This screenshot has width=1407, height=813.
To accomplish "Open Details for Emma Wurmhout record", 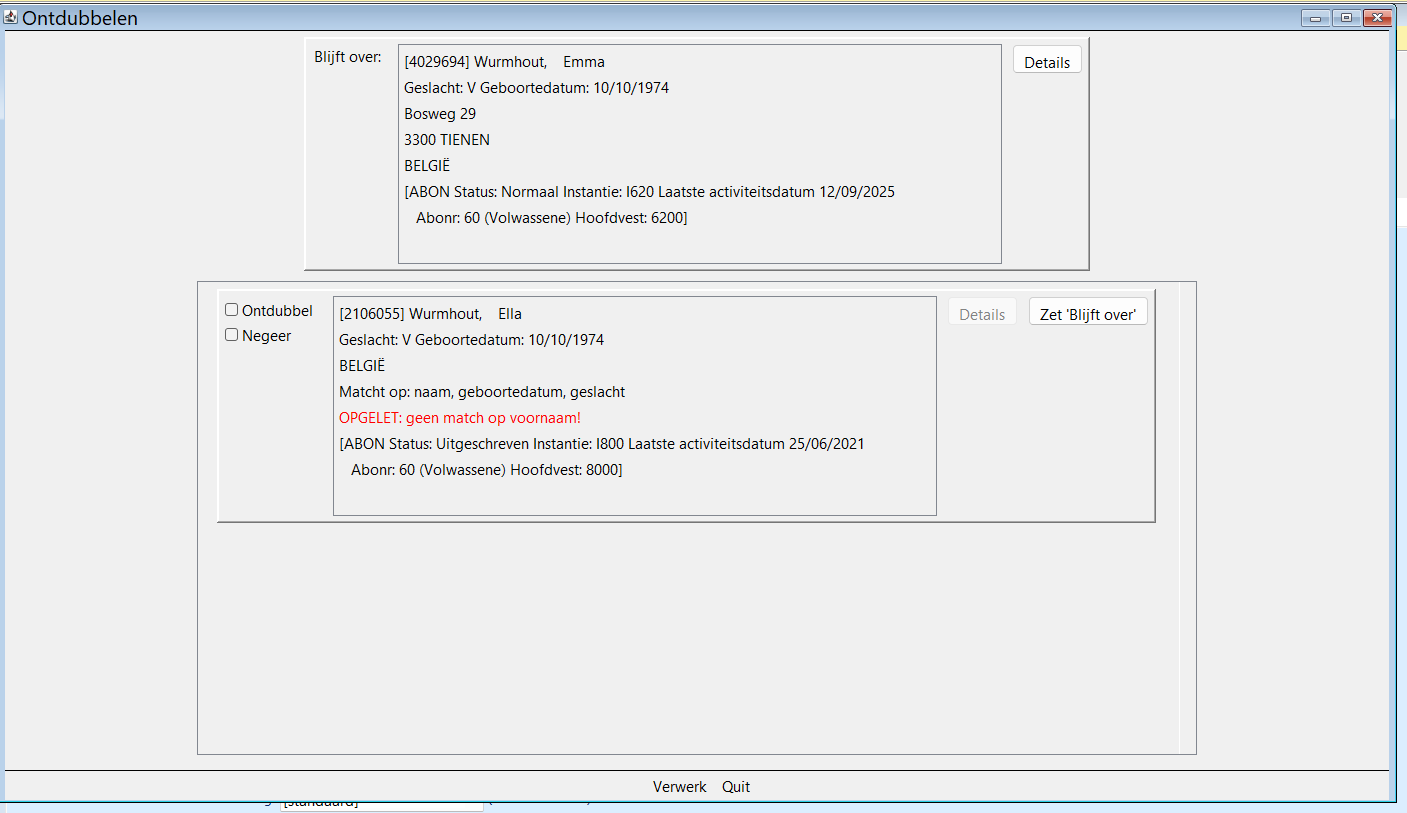I will (1046, 62).
